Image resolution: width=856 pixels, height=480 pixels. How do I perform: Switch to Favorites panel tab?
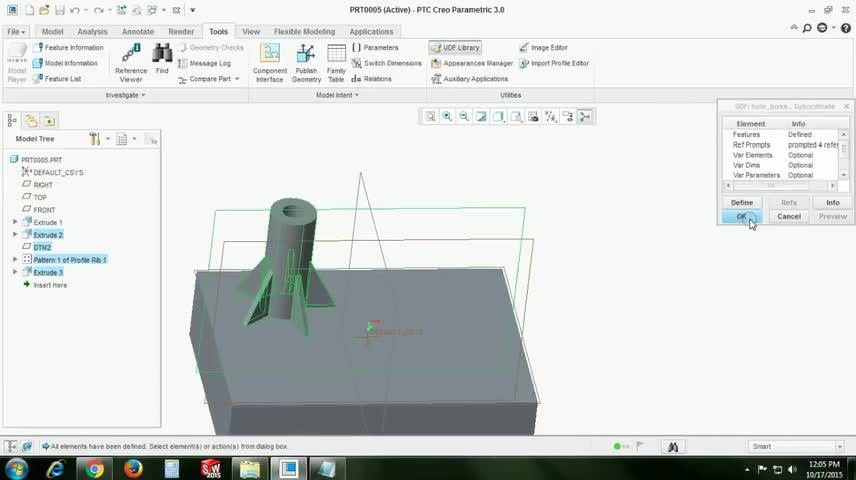(x=49, y=120)
